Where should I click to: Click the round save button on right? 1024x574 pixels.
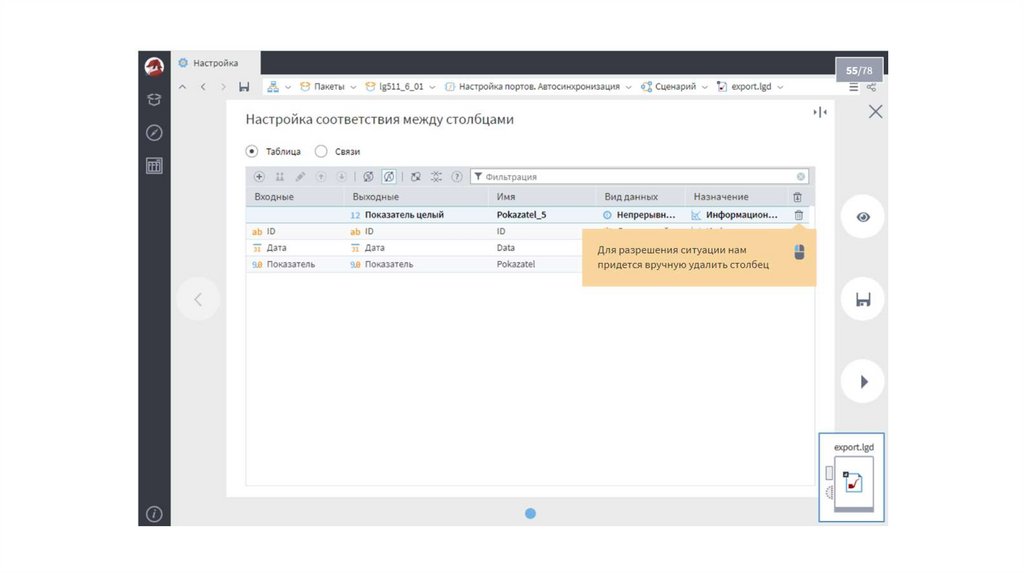pos(862,299)
